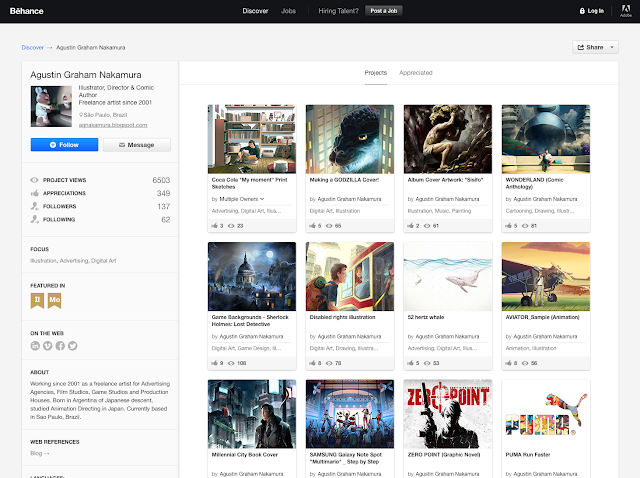This screenshot has width=640, height=478.
Task: Click the Agustin Graham Nakamura profile avatar
Action: 51,106
